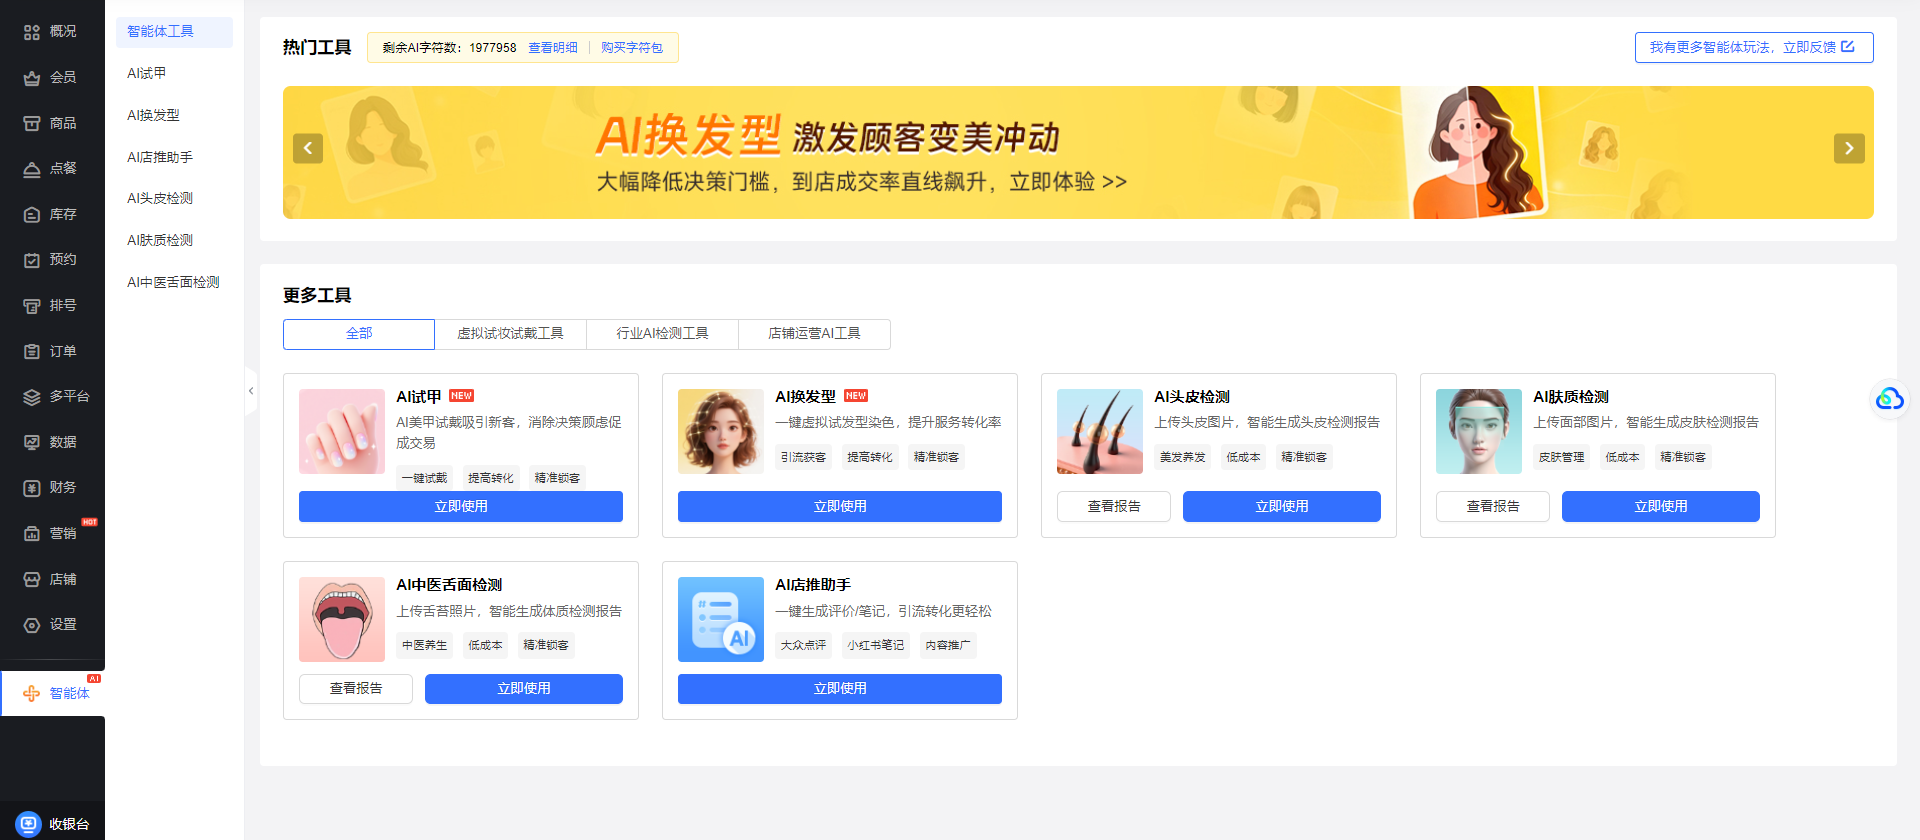Open the 订单 orders sidebar icon
Viewport: 1920px width, 840px height.
32,352
